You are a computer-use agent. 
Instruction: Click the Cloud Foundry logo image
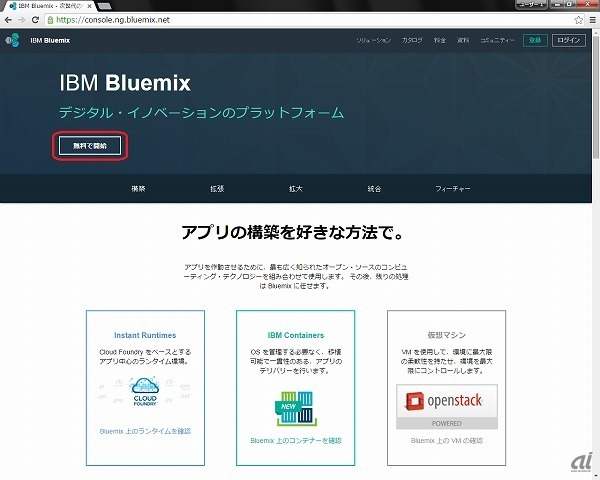pyautogui.click(x=145, y=391)
